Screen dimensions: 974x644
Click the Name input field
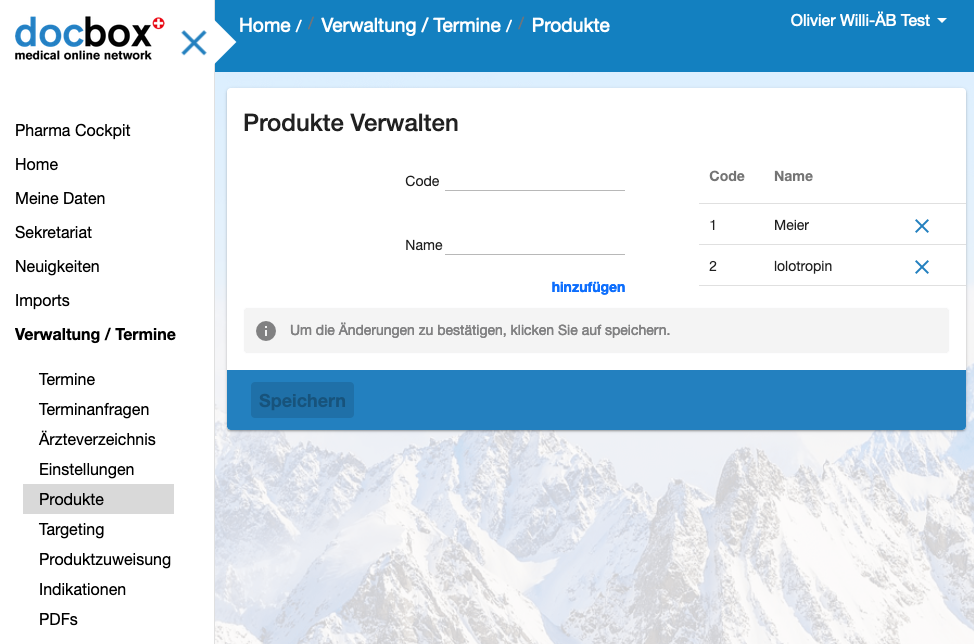pos(535,244)
